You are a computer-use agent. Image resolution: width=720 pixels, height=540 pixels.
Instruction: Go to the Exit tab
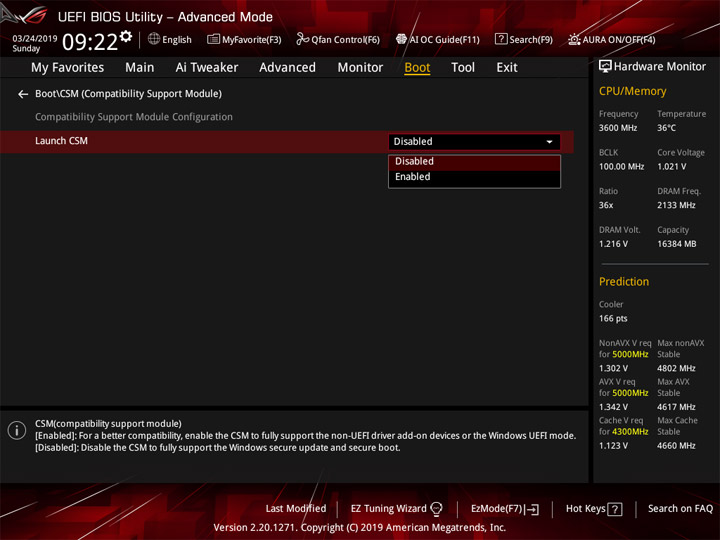click(507, 68)
